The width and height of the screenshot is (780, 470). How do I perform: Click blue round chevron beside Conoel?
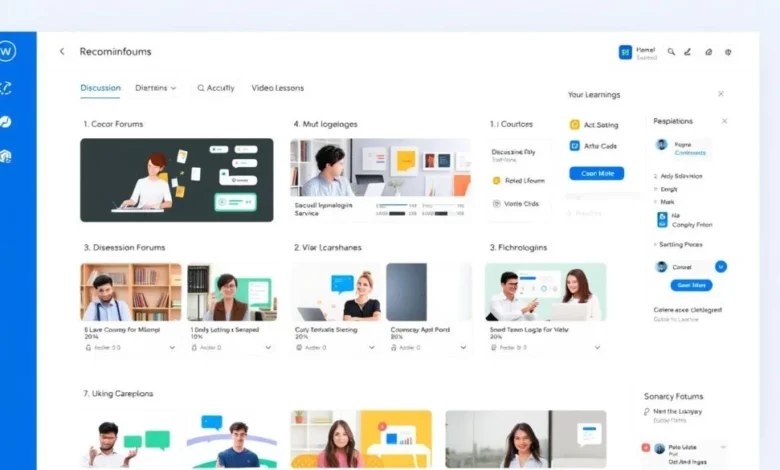tap(721, 267)
